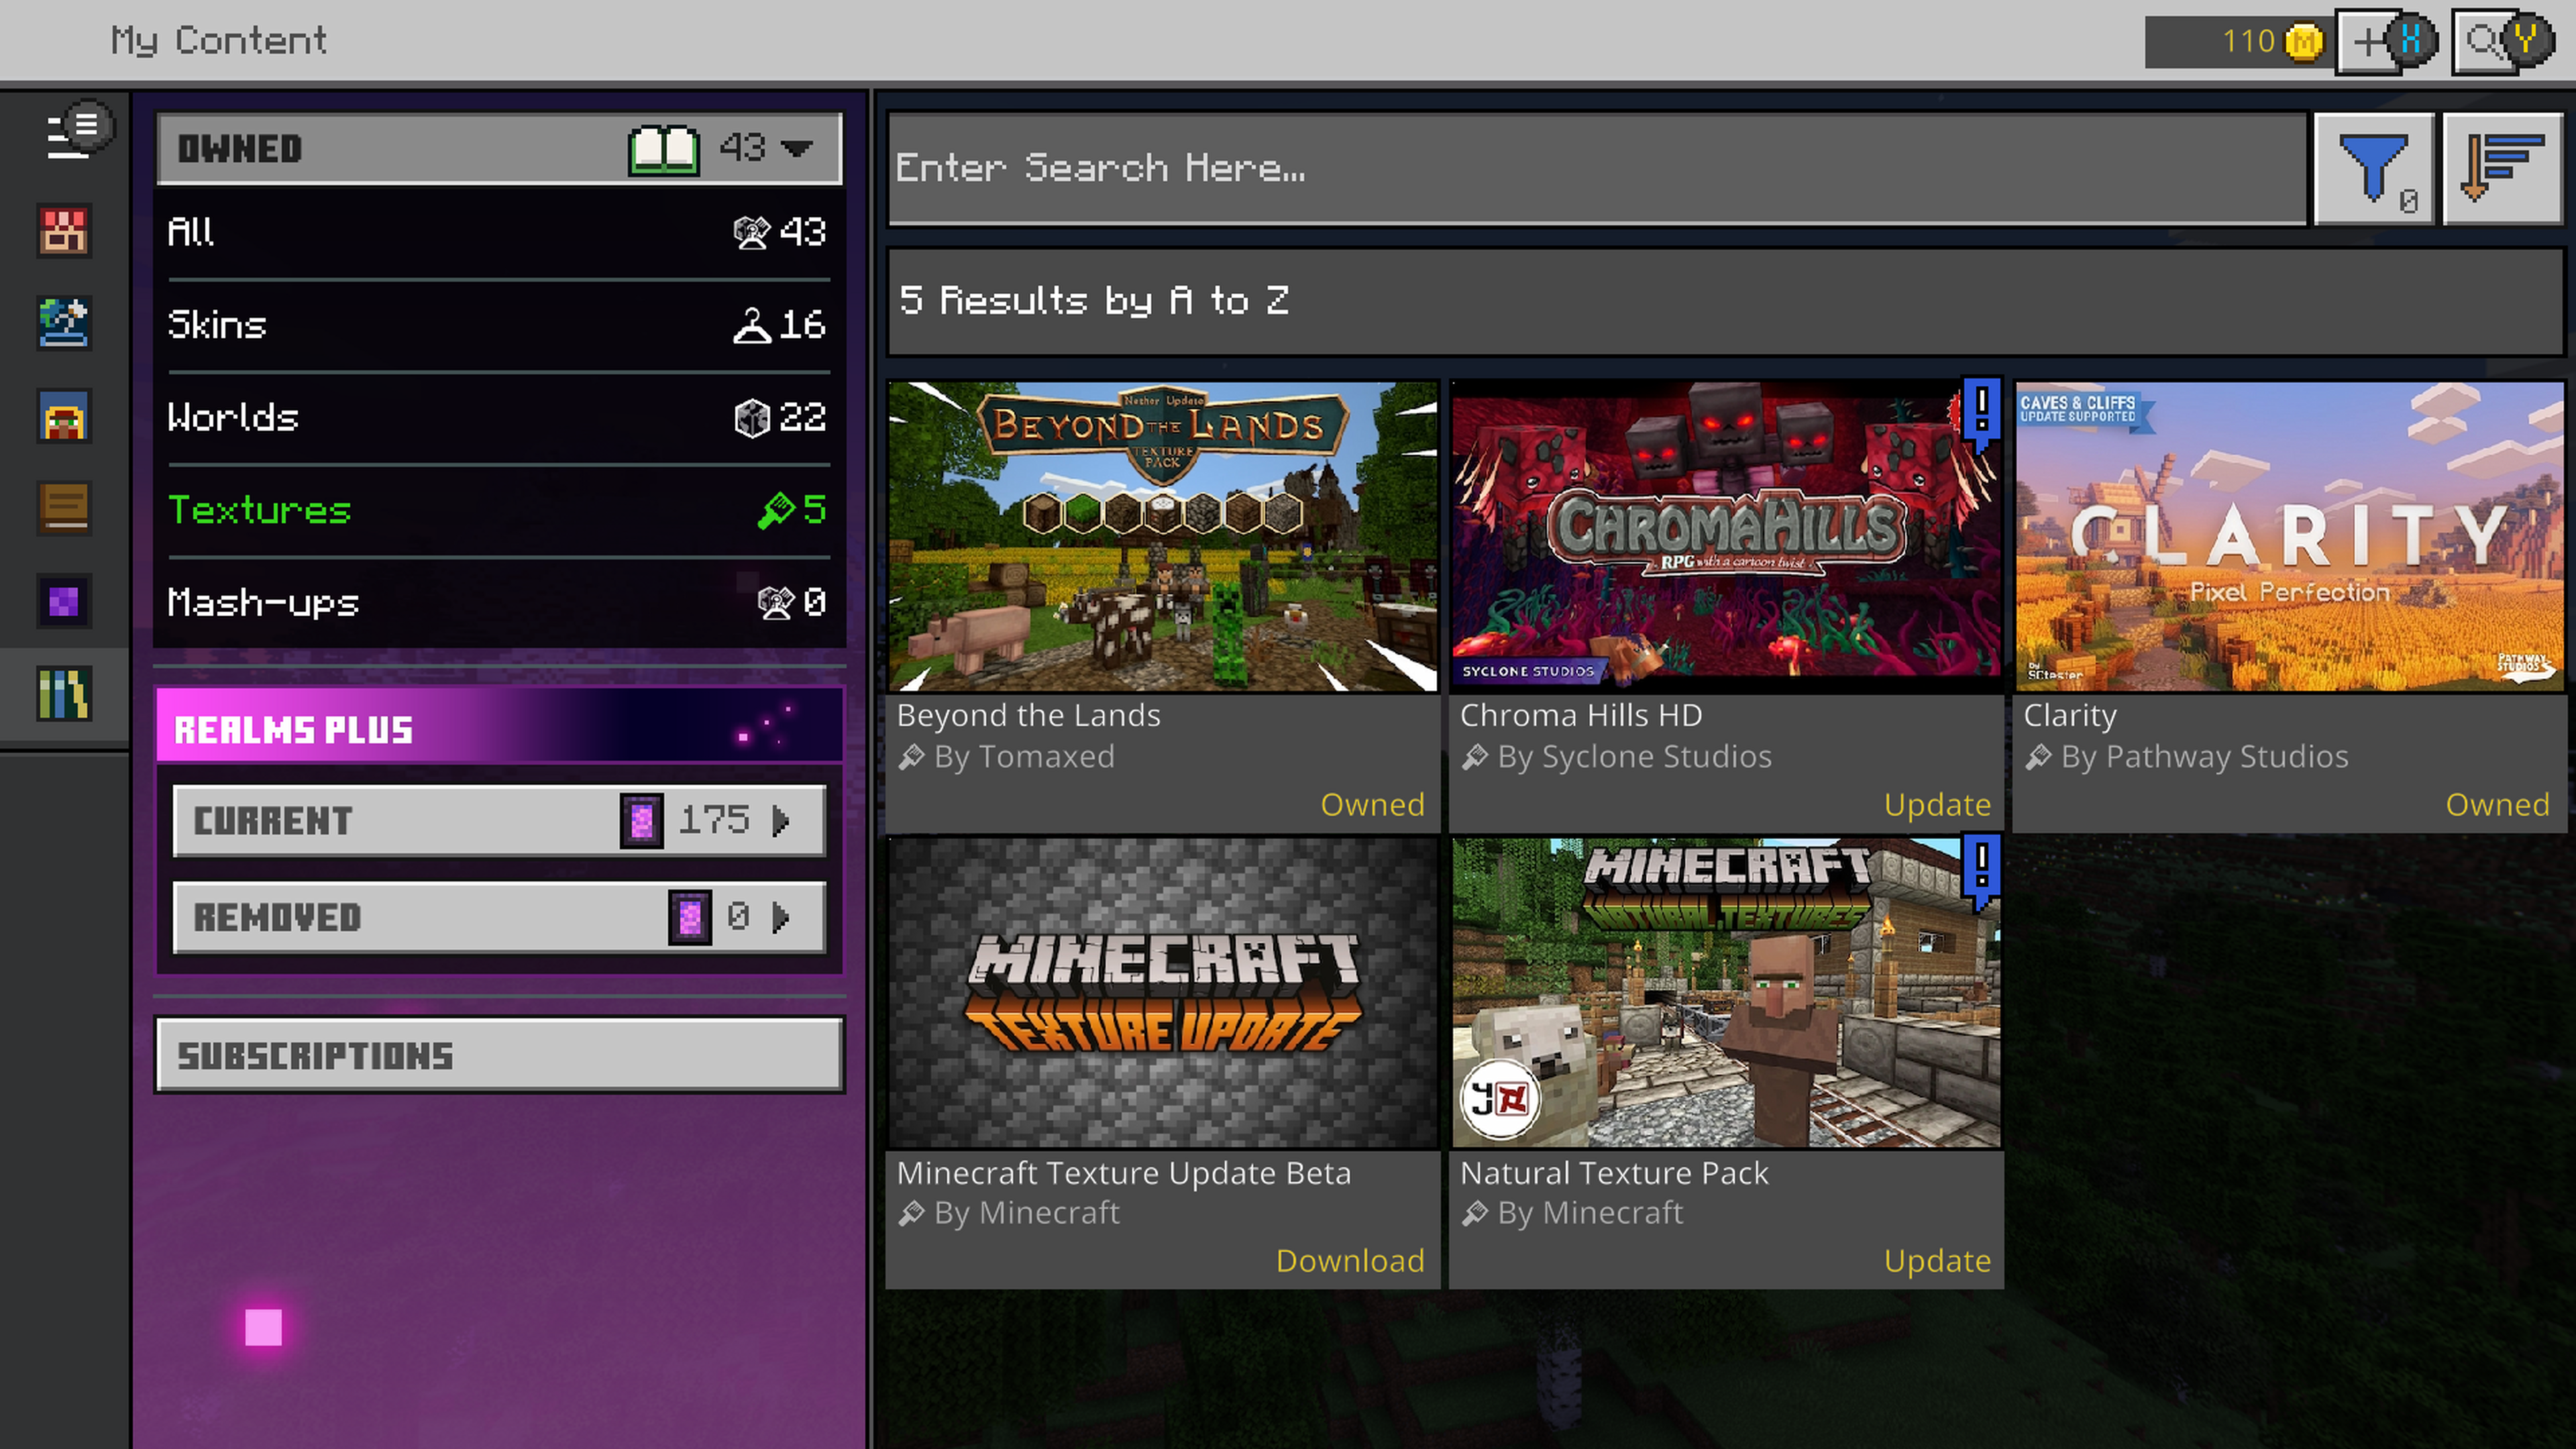2576x1449 pixels.
Task: Click Download on Minecraft Texture Update Beta
Action: click(x=1349, y=1260)
